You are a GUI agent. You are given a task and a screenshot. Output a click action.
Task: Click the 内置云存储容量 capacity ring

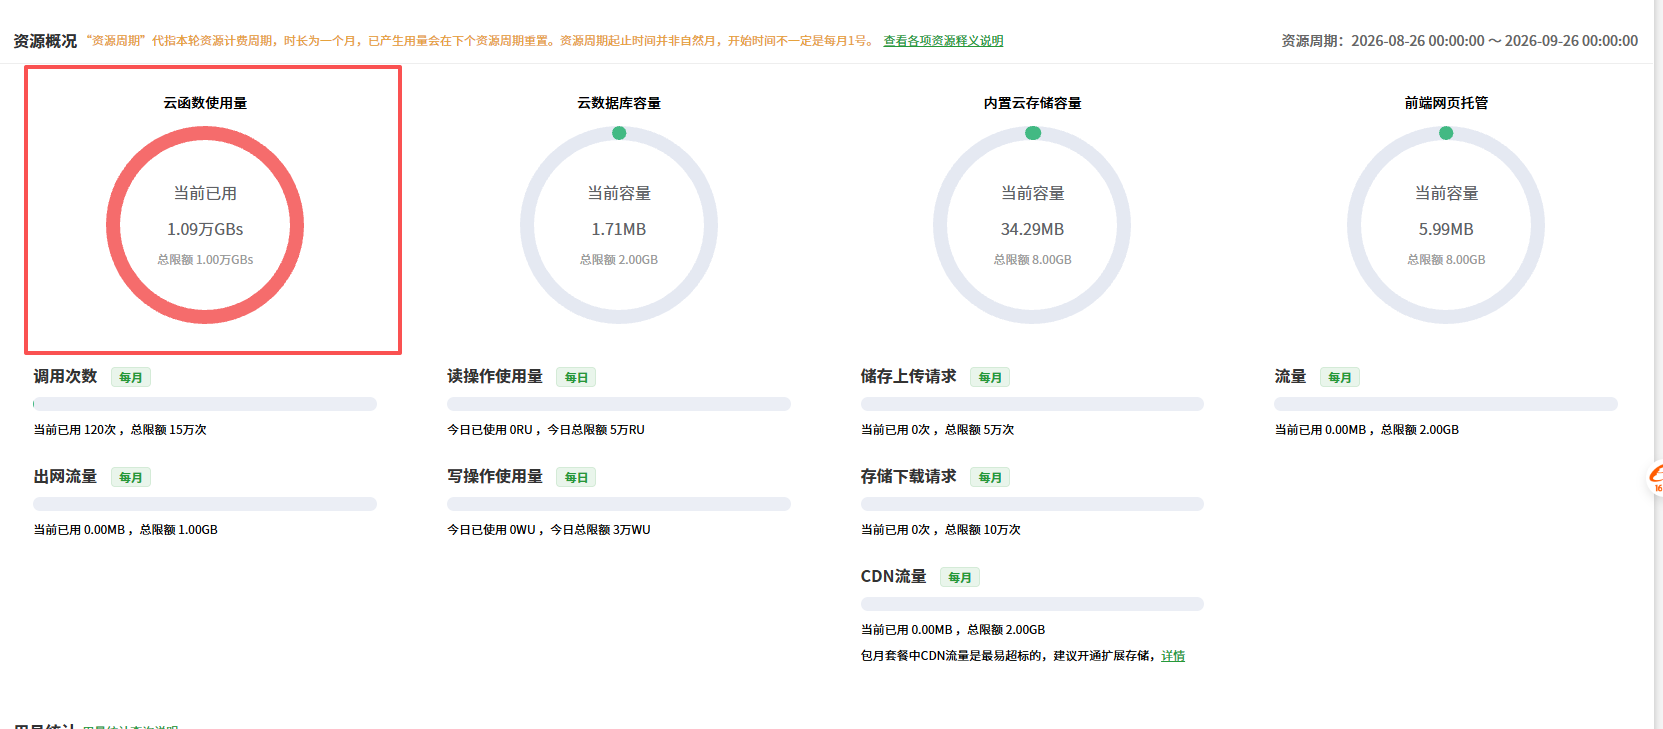1032,225
